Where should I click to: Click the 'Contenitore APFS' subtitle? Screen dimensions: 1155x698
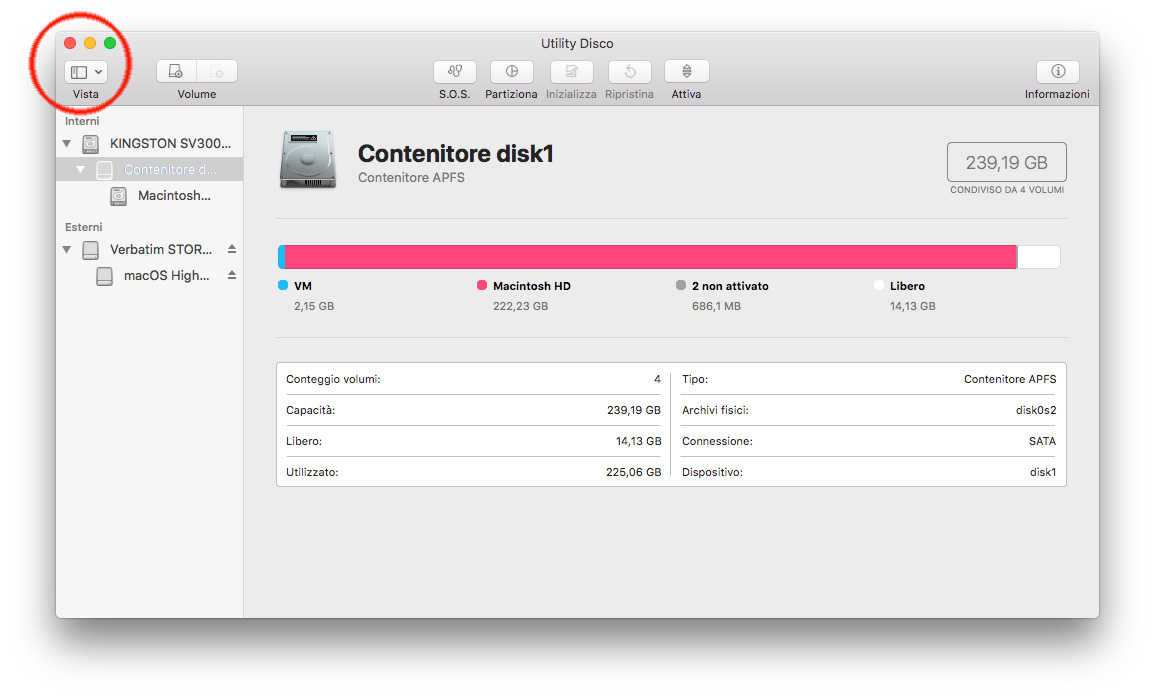411,177
